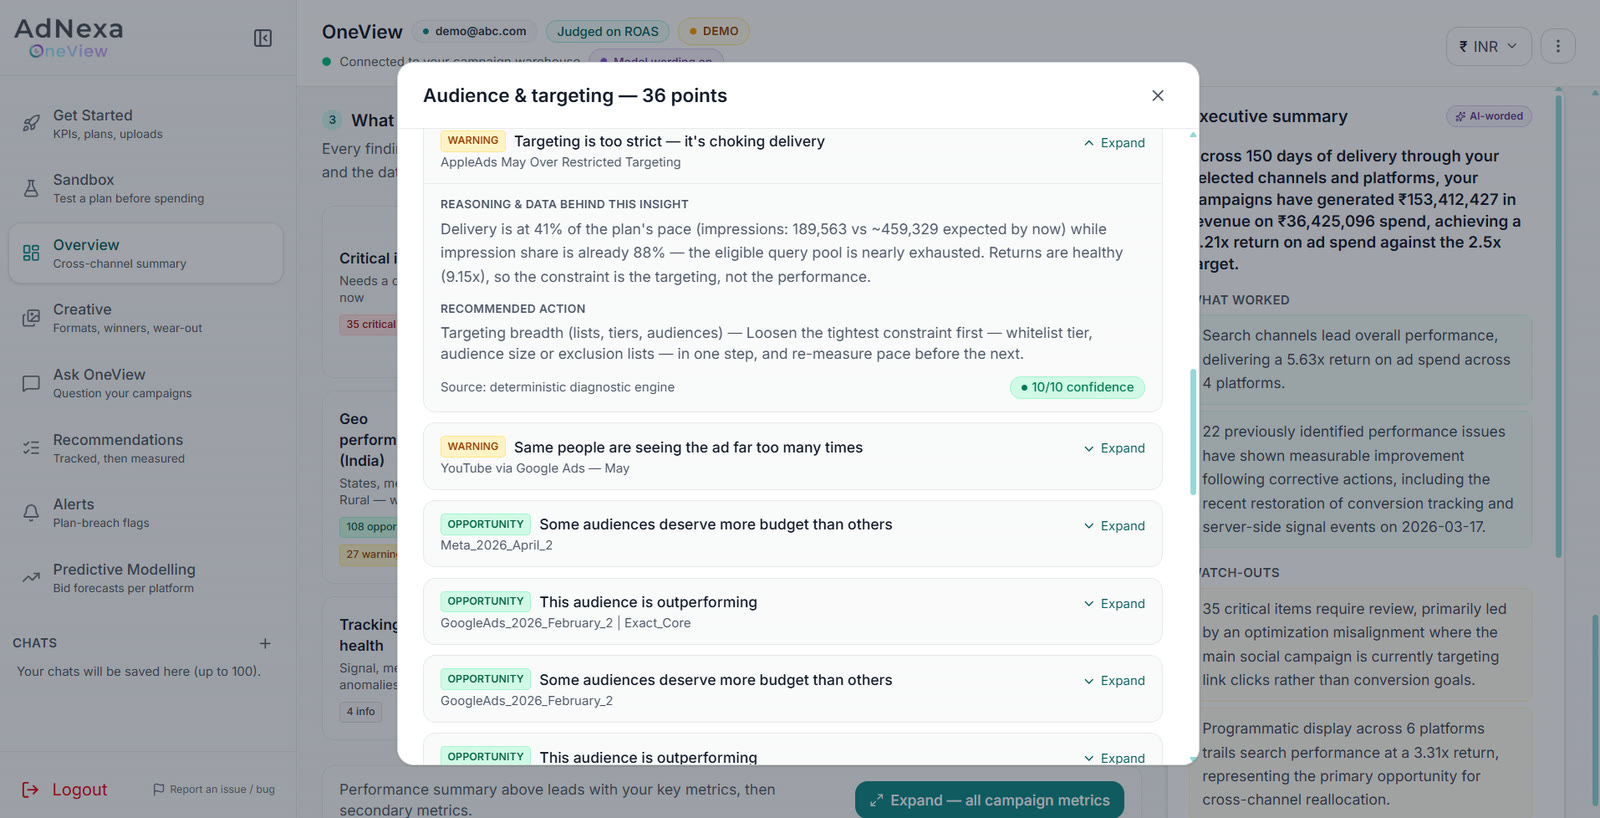1600x818 pixels.
Task: Open the INR currency dropdown
Action: [x=1488, y=46]
